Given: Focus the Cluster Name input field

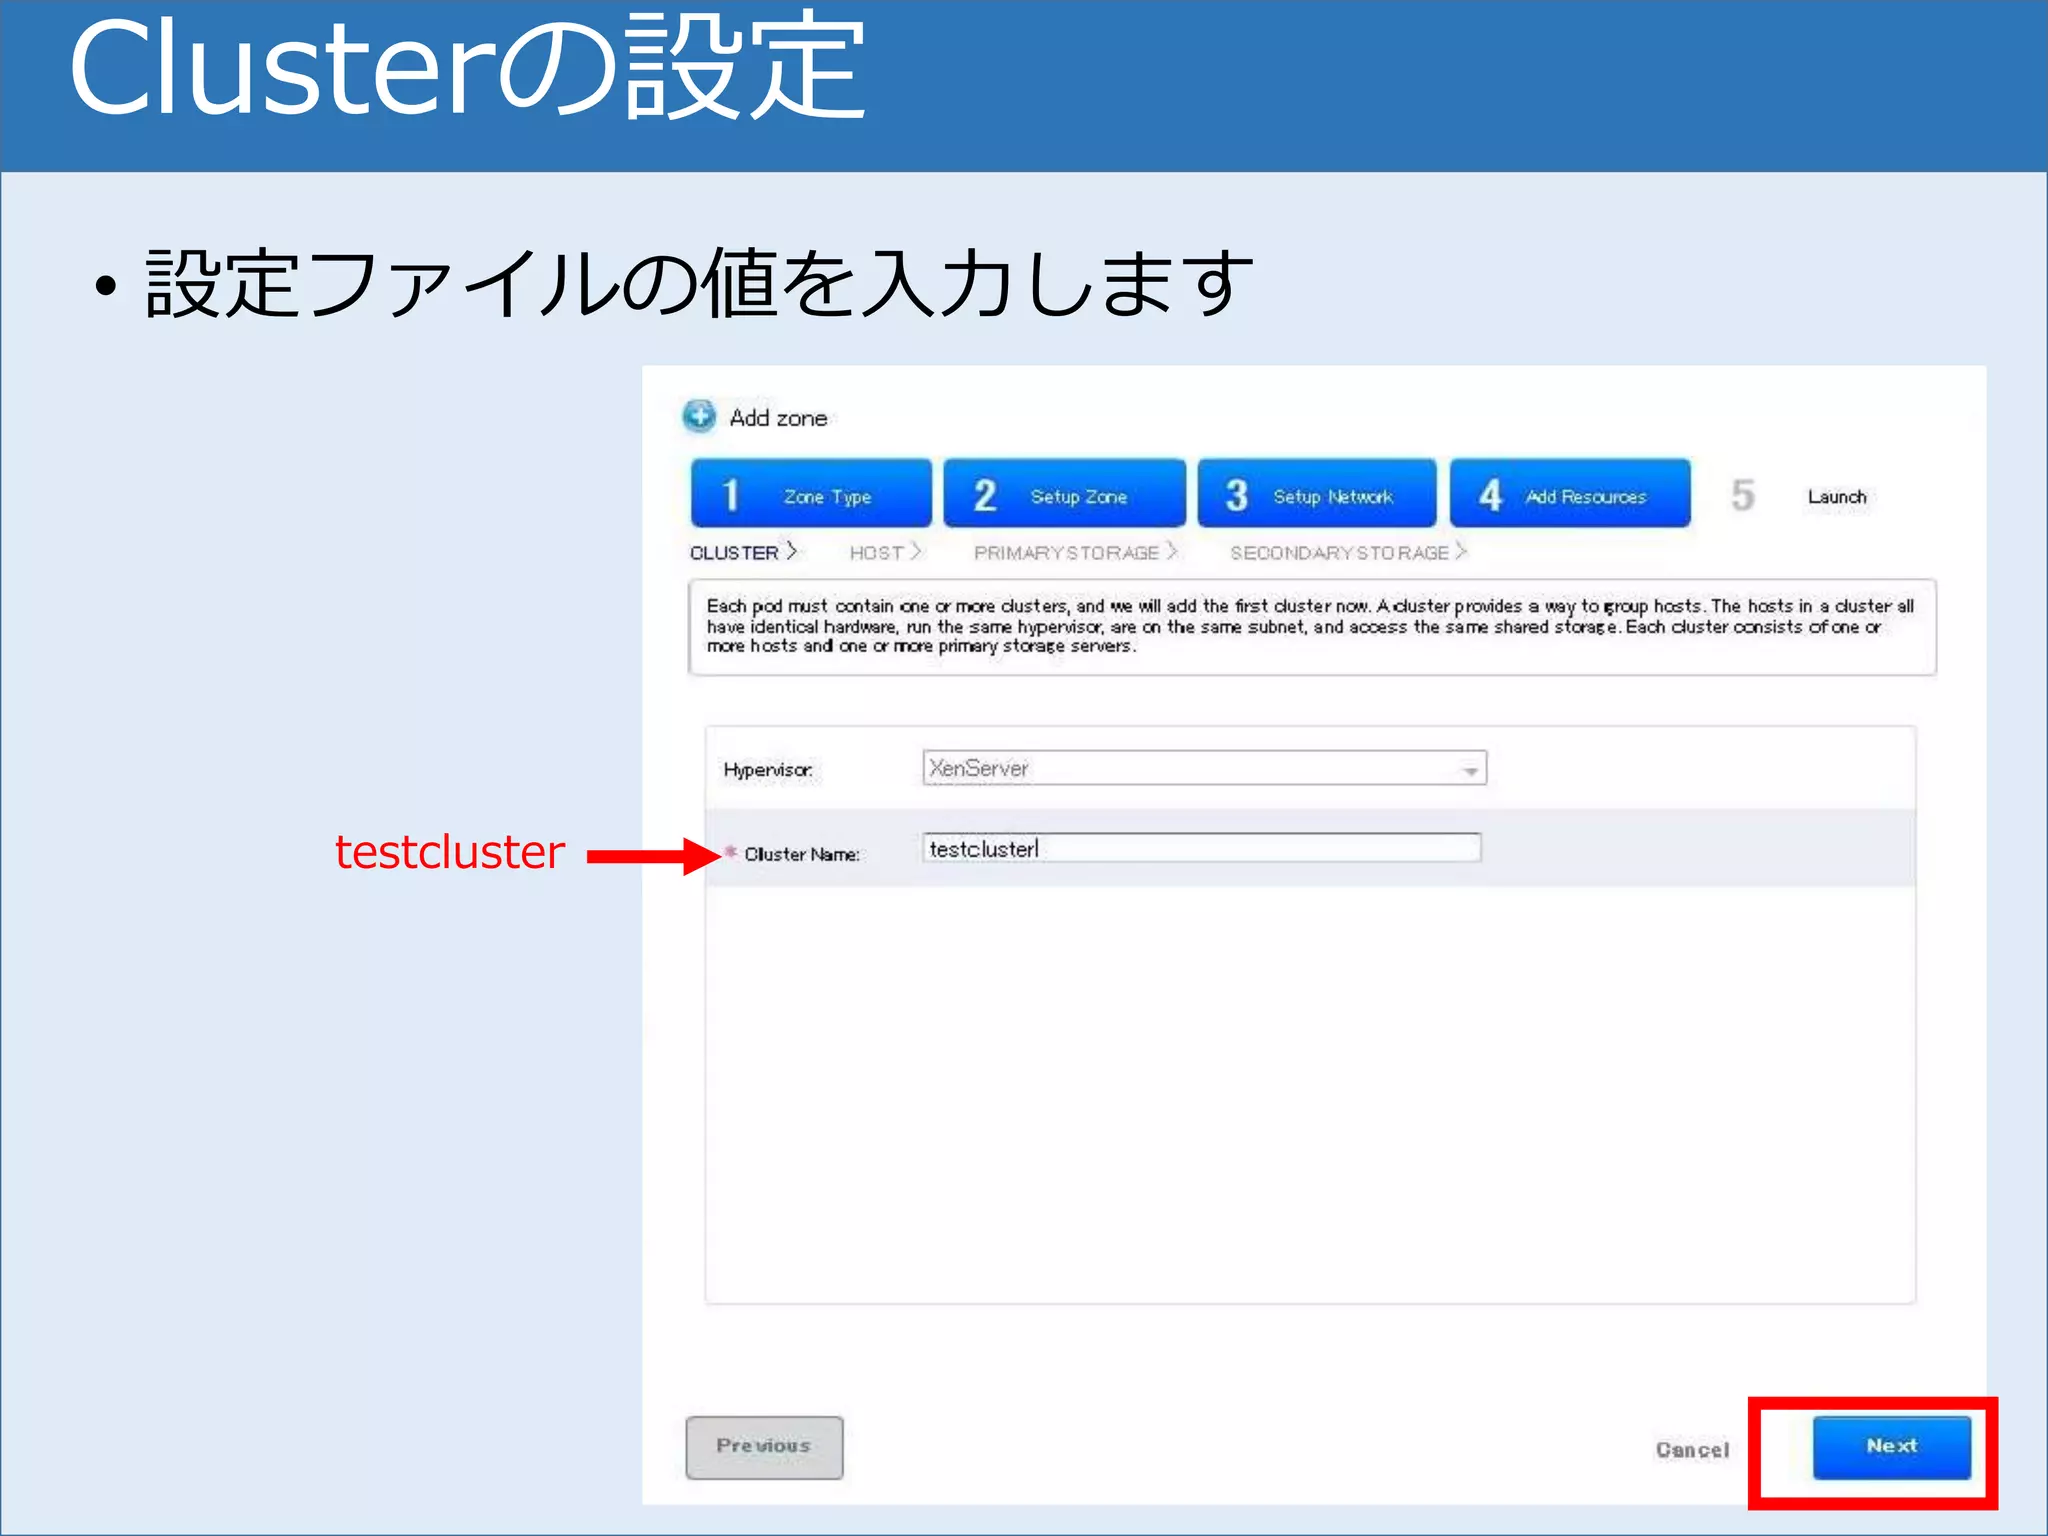Looking at the screenshot, I should [1201, 849].
